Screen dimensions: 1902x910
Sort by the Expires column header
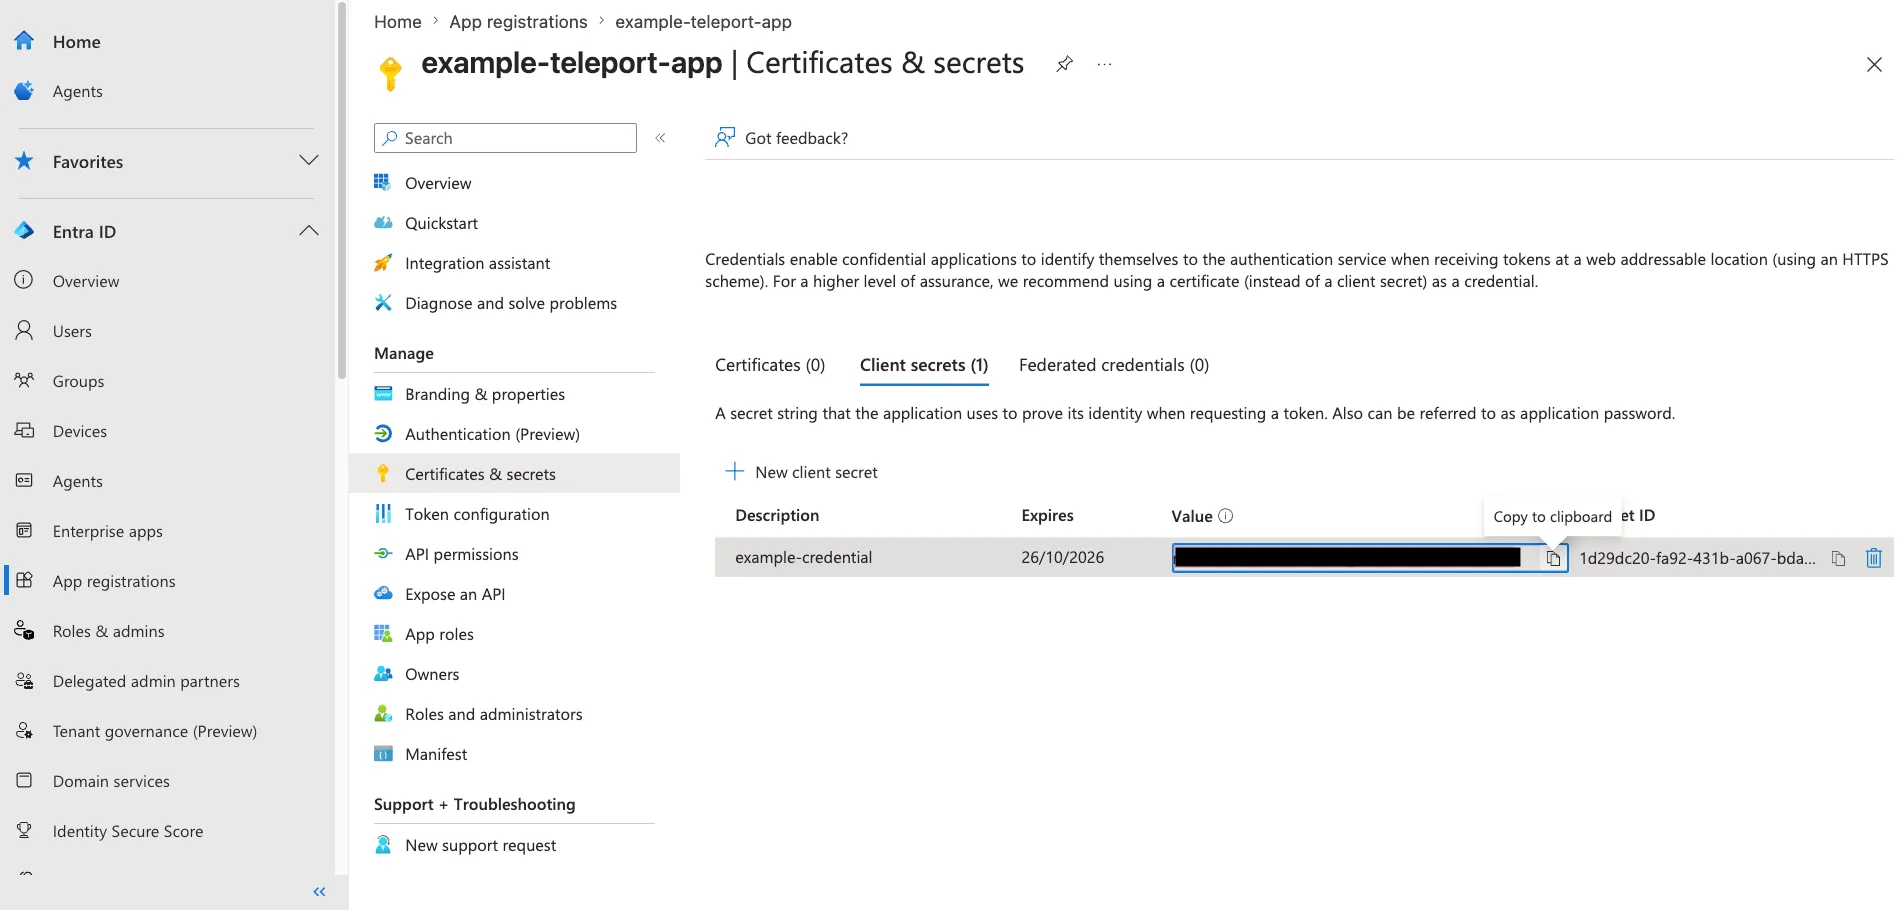pyautogui.click(x=1047, y=515)
